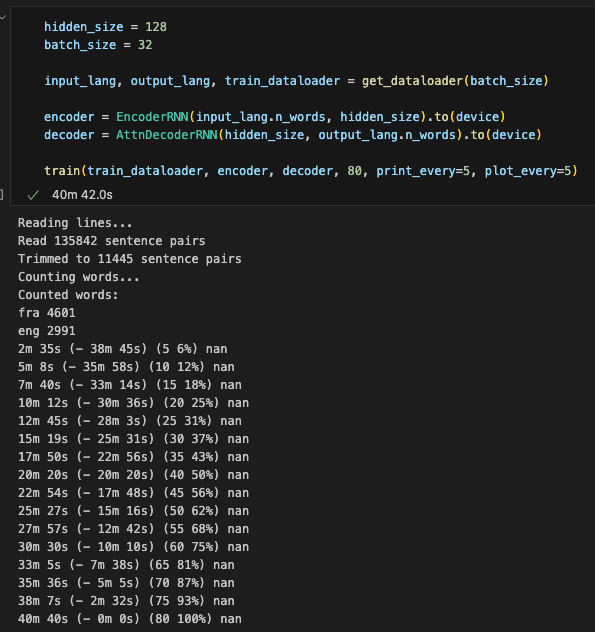Click the 'eng 2991' output line
Image resolution: width=595 pixels, height=632 pixels.
point(47,331)
